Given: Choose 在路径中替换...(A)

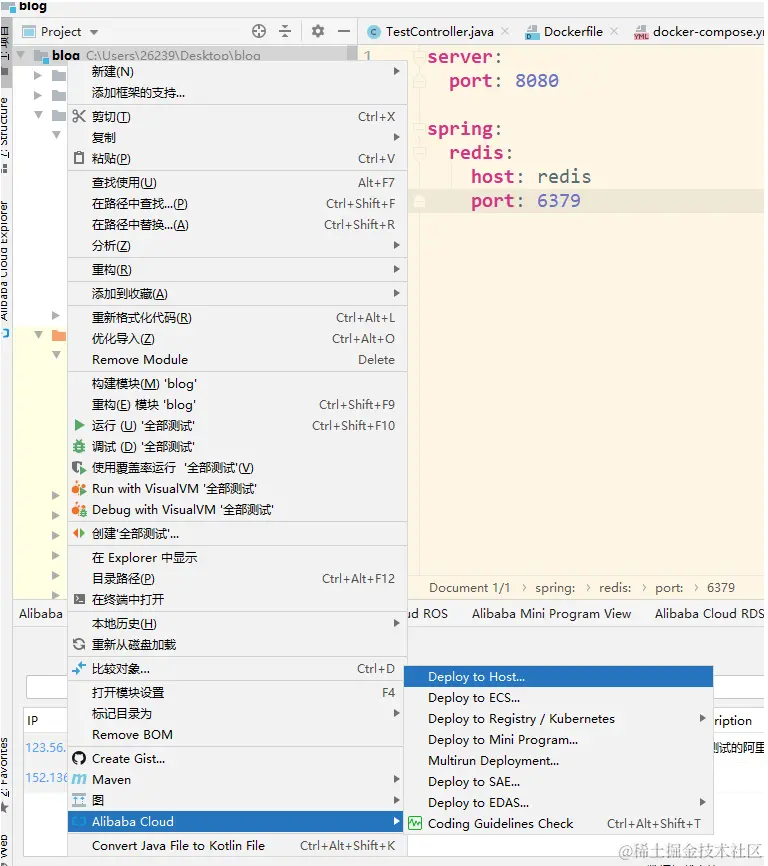Looking at the screenshot, I should tap(237, 224).
